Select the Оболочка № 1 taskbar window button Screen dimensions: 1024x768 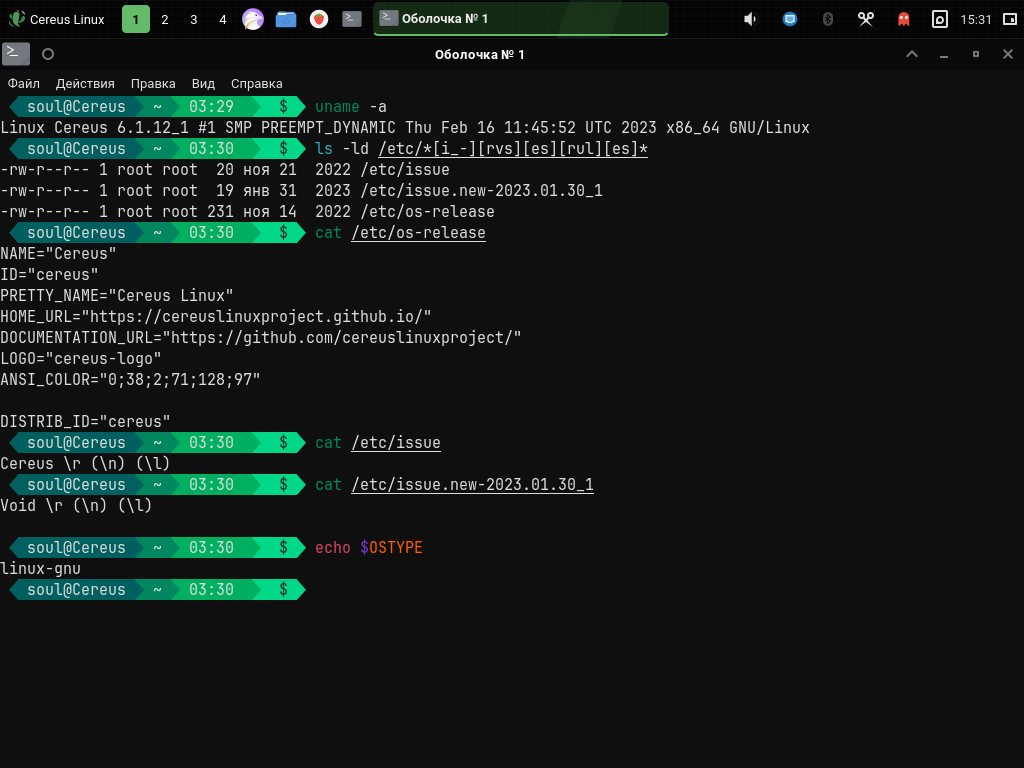520,19
